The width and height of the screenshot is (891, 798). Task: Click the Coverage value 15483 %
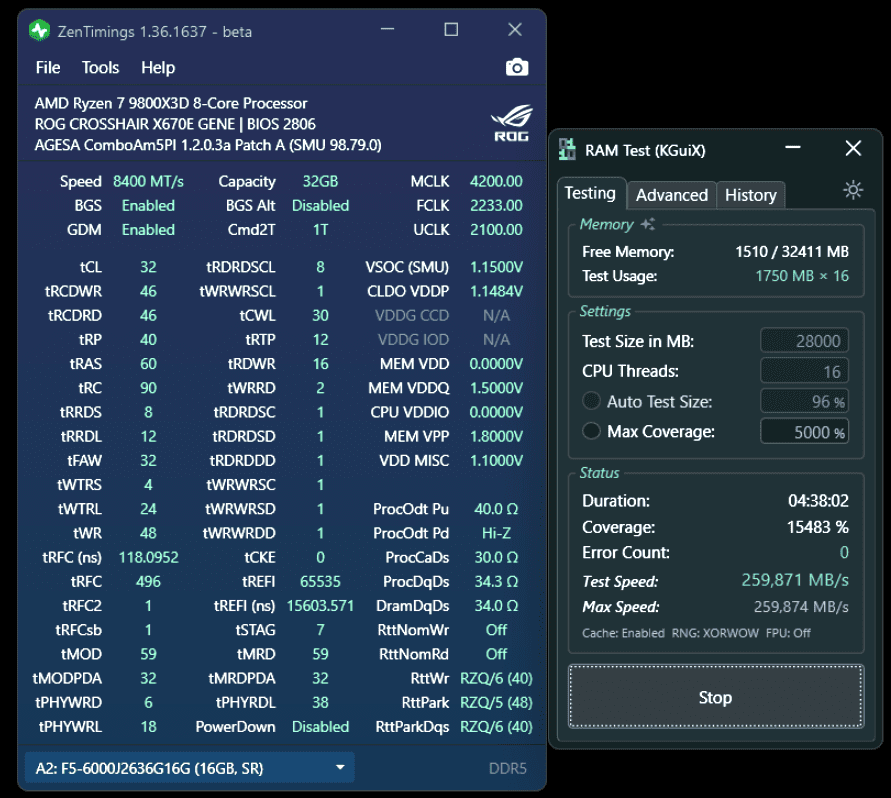[x=818, y=527]
